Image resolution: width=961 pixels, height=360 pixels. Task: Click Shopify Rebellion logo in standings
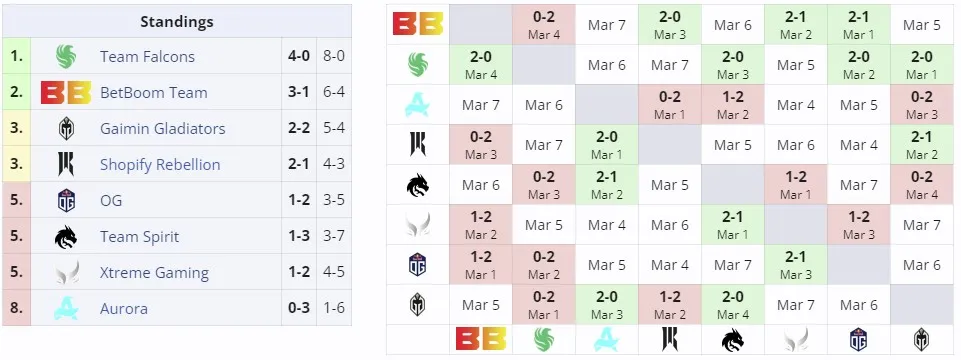(x=66, y=164)
